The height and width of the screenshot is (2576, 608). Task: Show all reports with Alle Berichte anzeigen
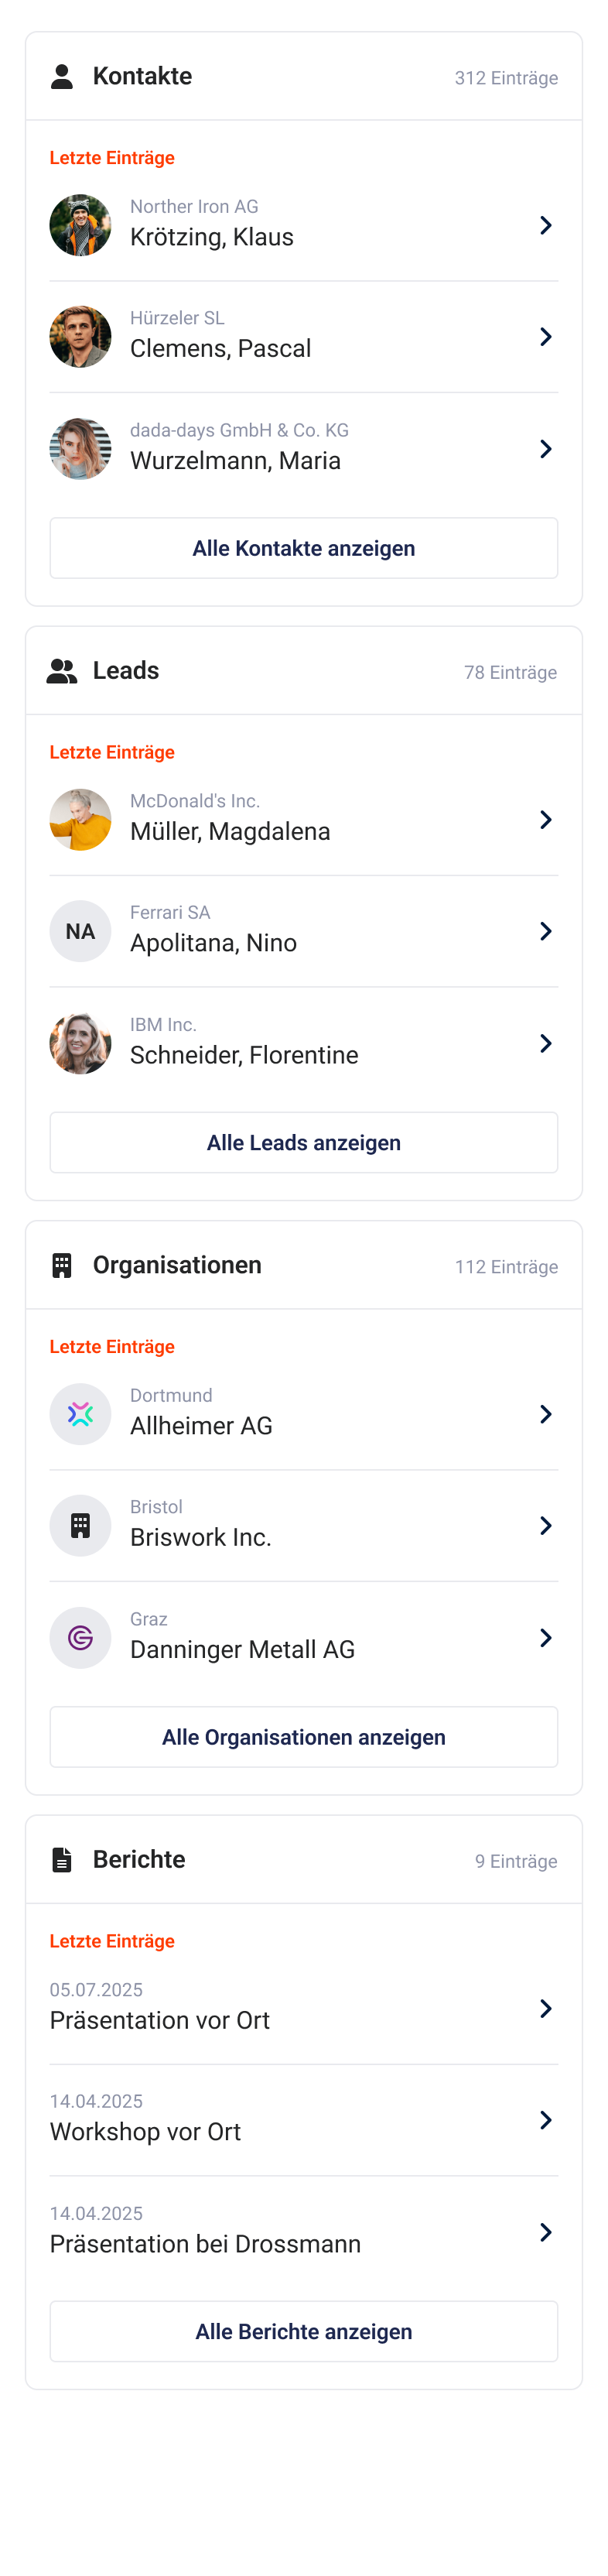point(304,2331)
